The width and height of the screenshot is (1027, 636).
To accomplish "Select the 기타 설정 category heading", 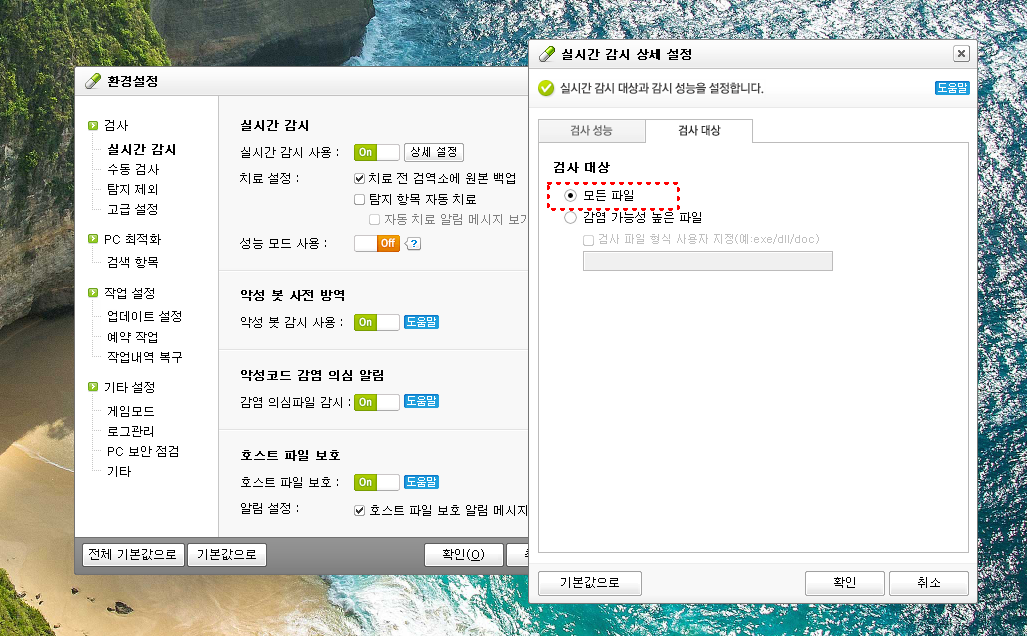I will (130, 387).
